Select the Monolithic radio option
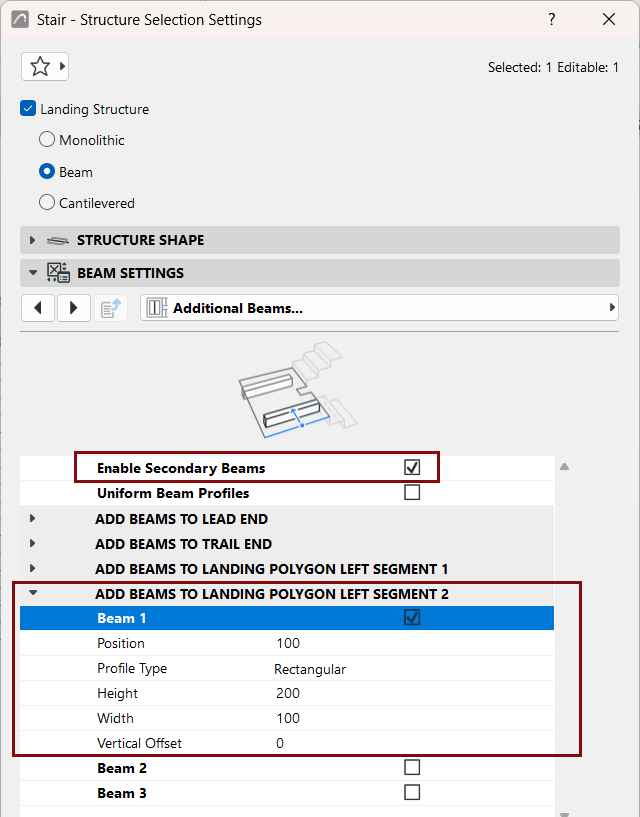The width and height of the screenshot is (640, 817). (47, 140)
